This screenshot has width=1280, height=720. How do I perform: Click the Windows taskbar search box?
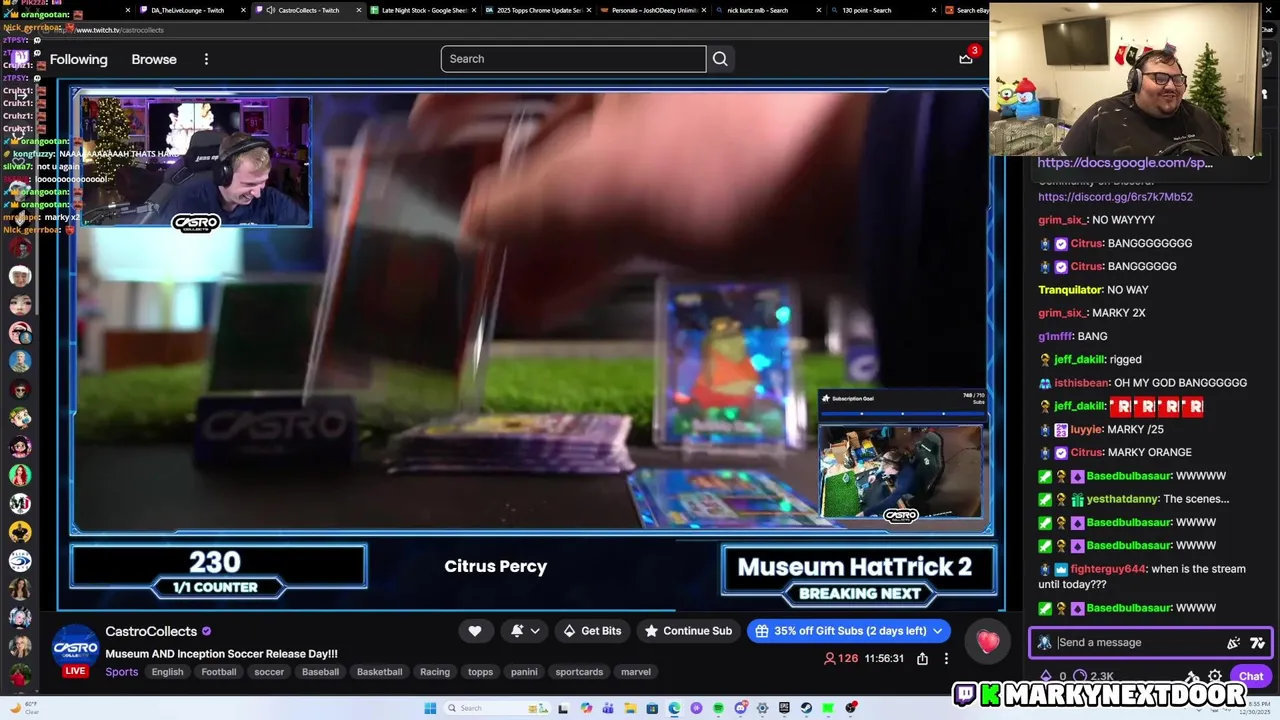pyautogui.click(x=495, y=708)
